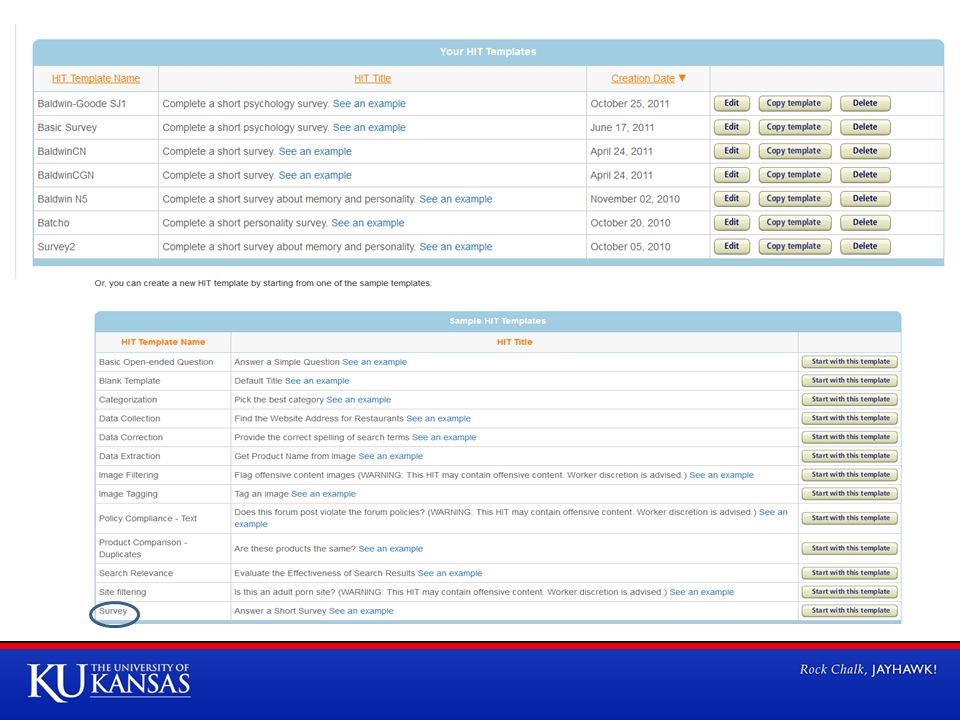960x720 pixels.
Task: Delete the BaldwinCN template
Action: tap(864, 151)
